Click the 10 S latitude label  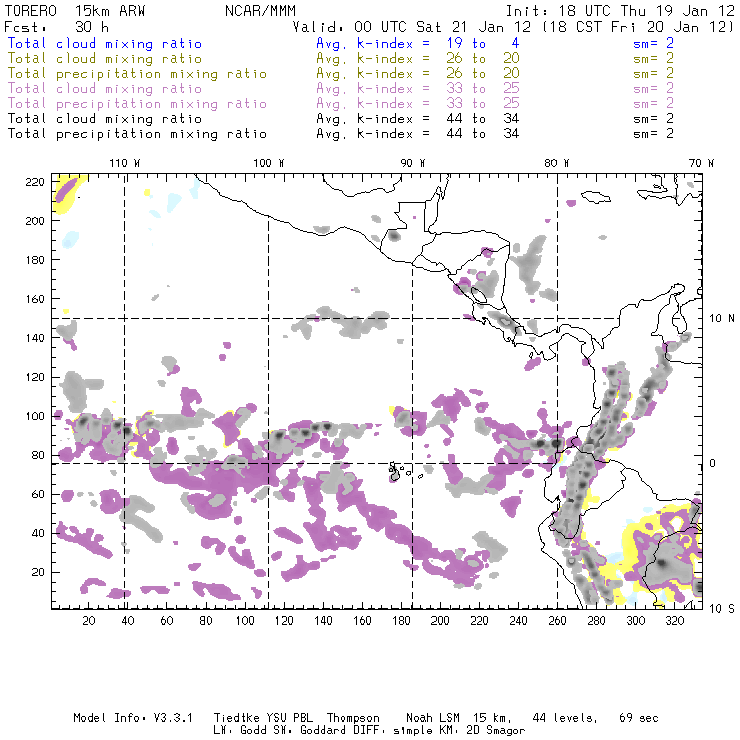[x=717, y=607]
